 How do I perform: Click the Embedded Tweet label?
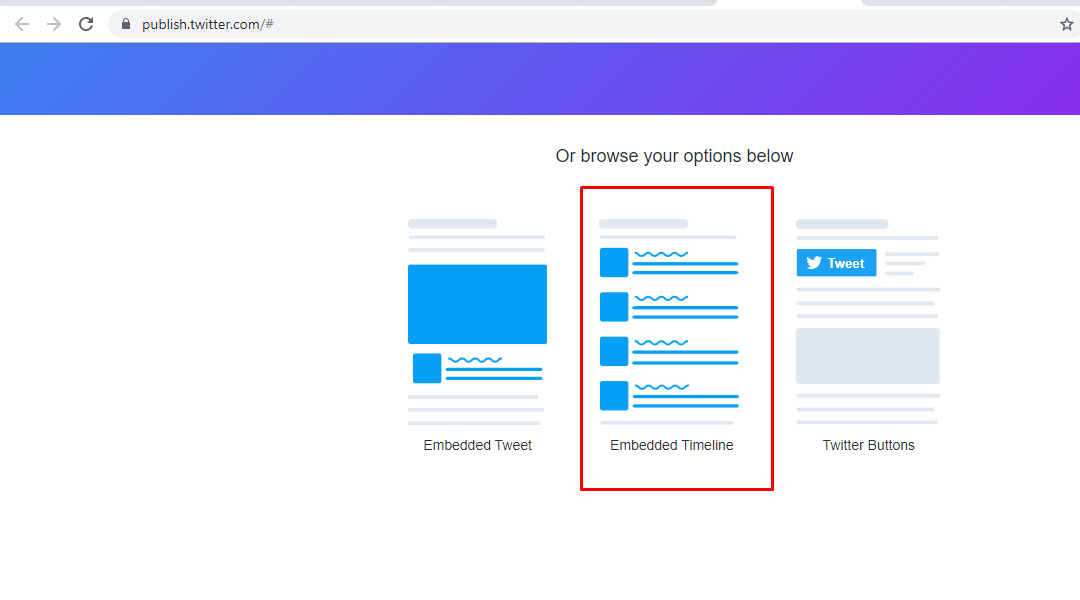477,445
